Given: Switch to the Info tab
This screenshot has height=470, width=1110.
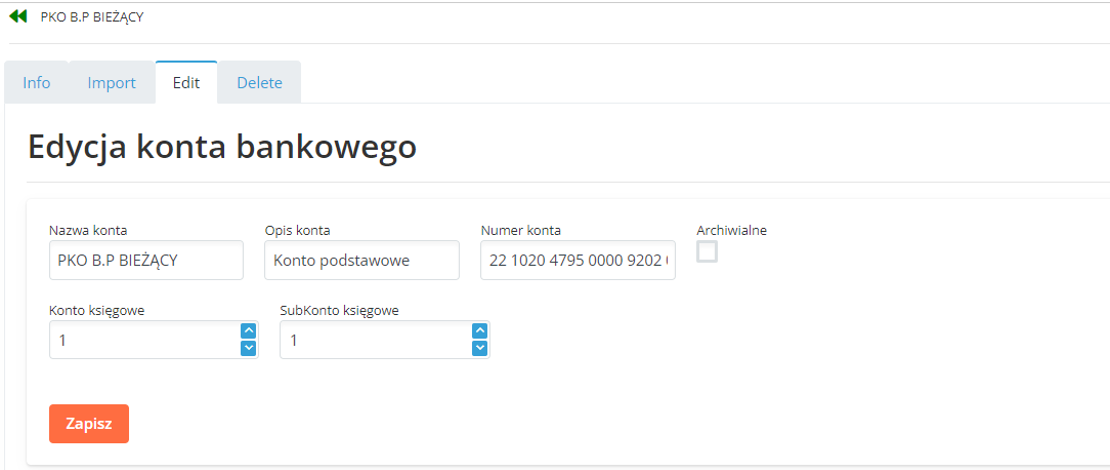Looking at the screenshot, I should tap(37, 83).
